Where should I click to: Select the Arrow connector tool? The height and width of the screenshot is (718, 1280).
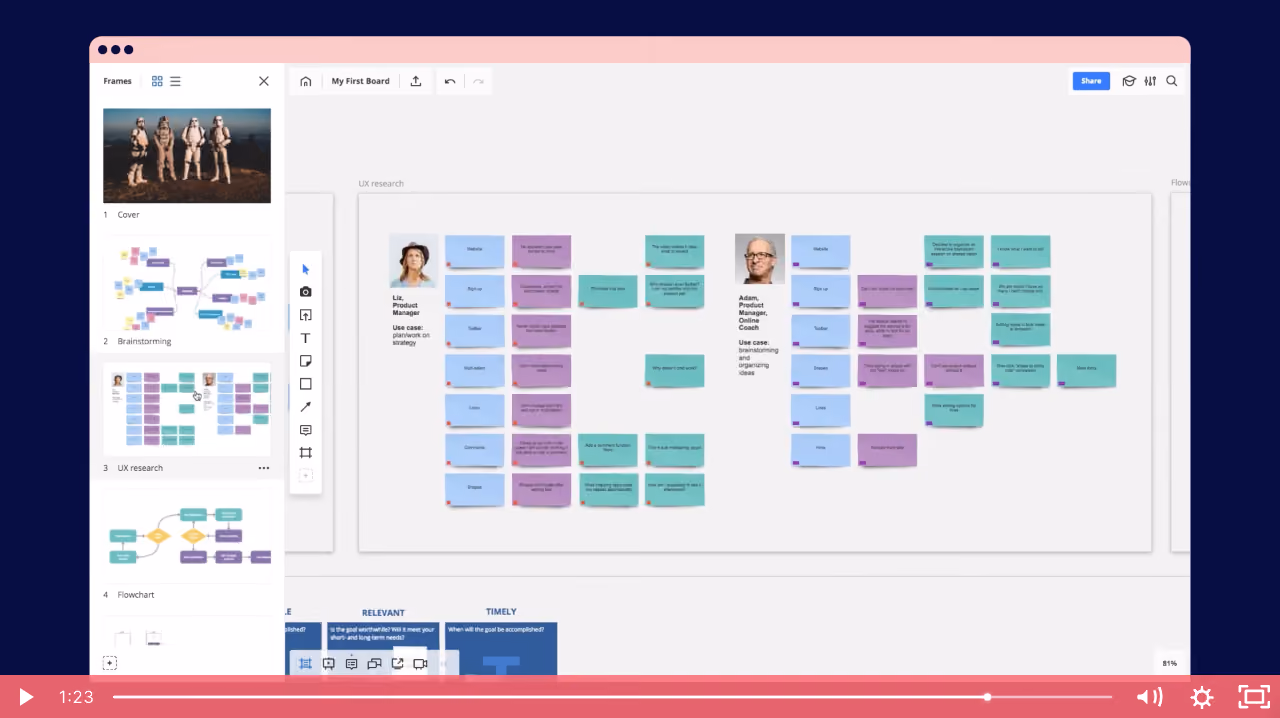click(306, 407)
